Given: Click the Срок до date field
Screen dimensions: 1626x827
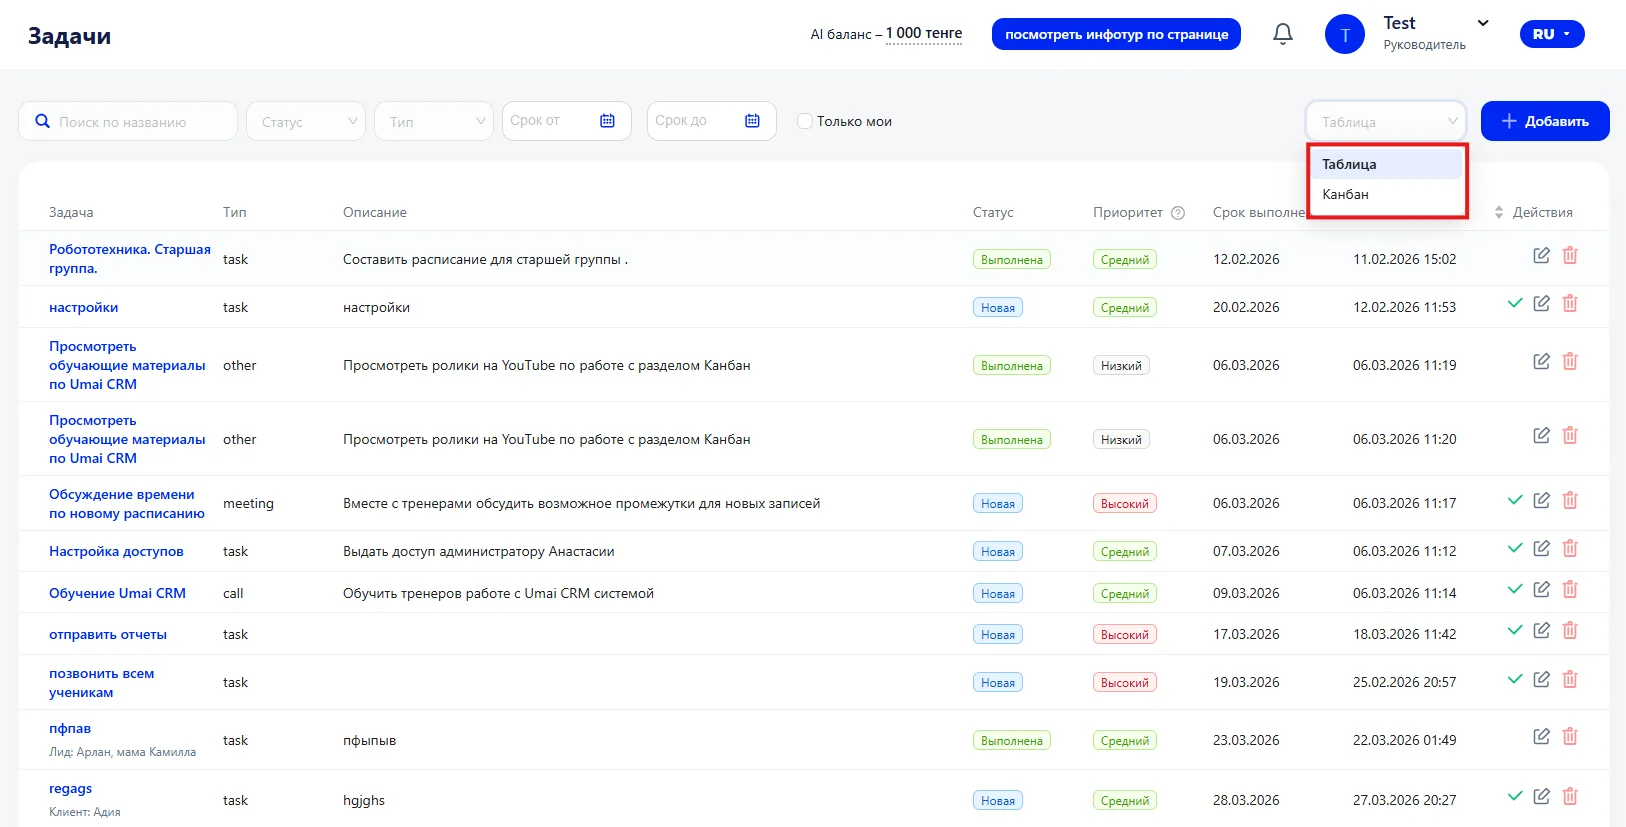Looking at the screenshot, I should [x=712, y=121].
